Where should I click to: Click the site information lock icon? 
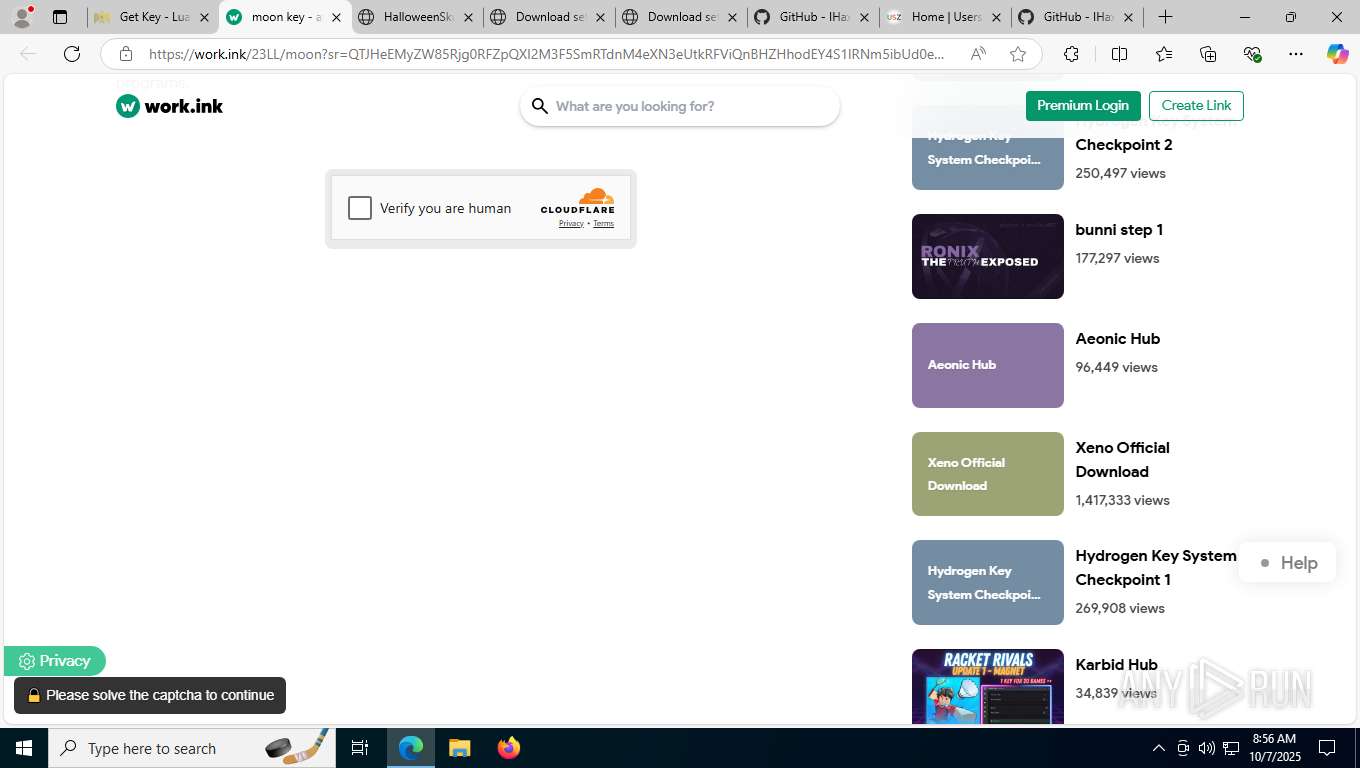tap(125, 54)
